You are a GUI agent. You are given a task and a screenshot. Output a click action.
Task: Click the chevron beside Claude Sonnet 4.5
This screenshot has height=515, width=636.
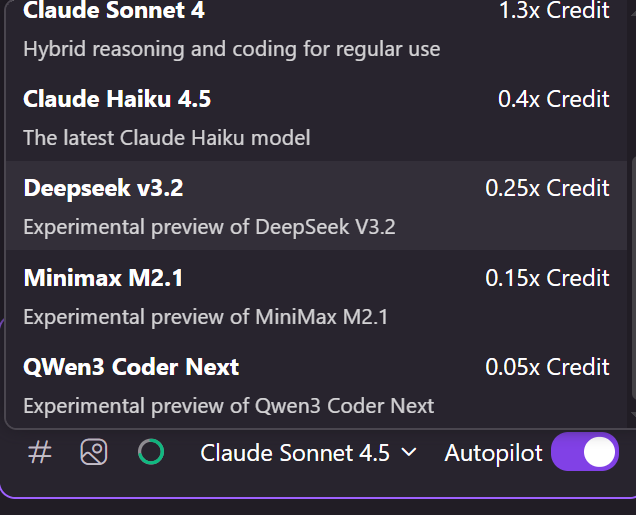(408, 452)
